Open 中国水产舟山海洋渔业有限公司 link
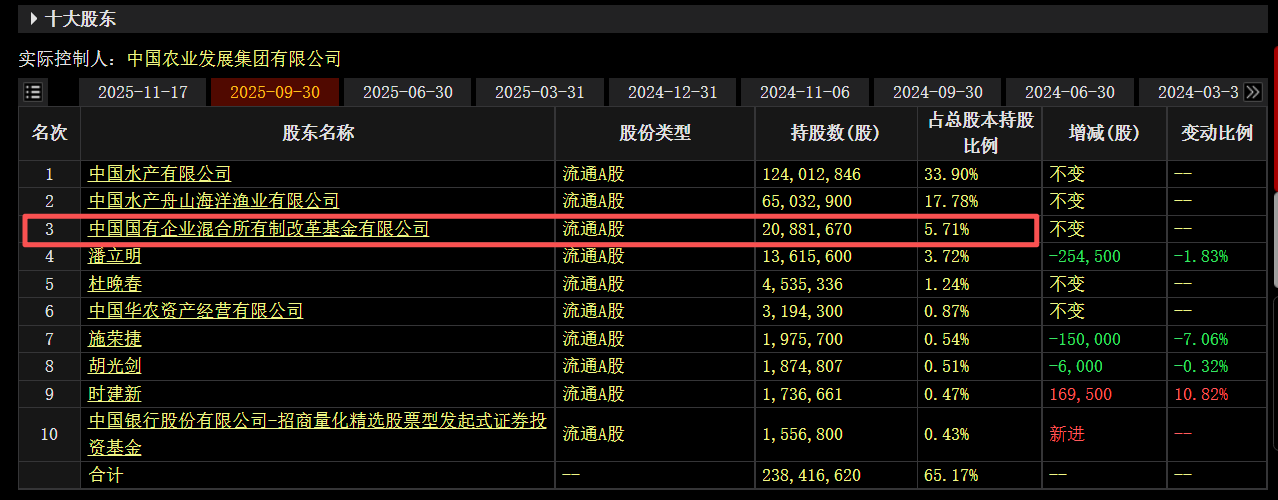This screenshot has width=1278, height=500. click(x=214, y=201)
